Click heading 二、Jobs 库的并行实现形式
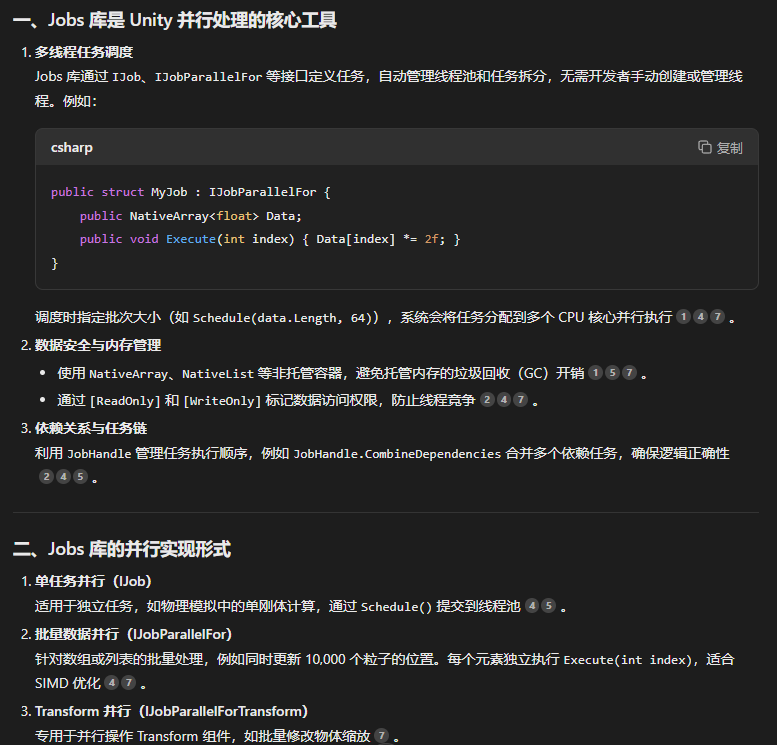 point(122,549)
